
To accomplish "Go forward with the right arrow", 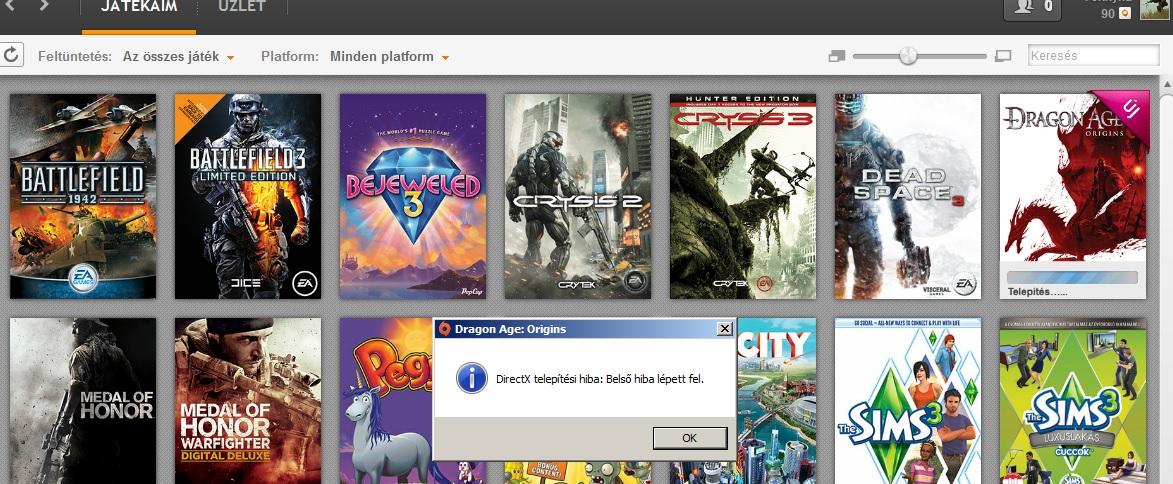I will click(x=43, y=6).
